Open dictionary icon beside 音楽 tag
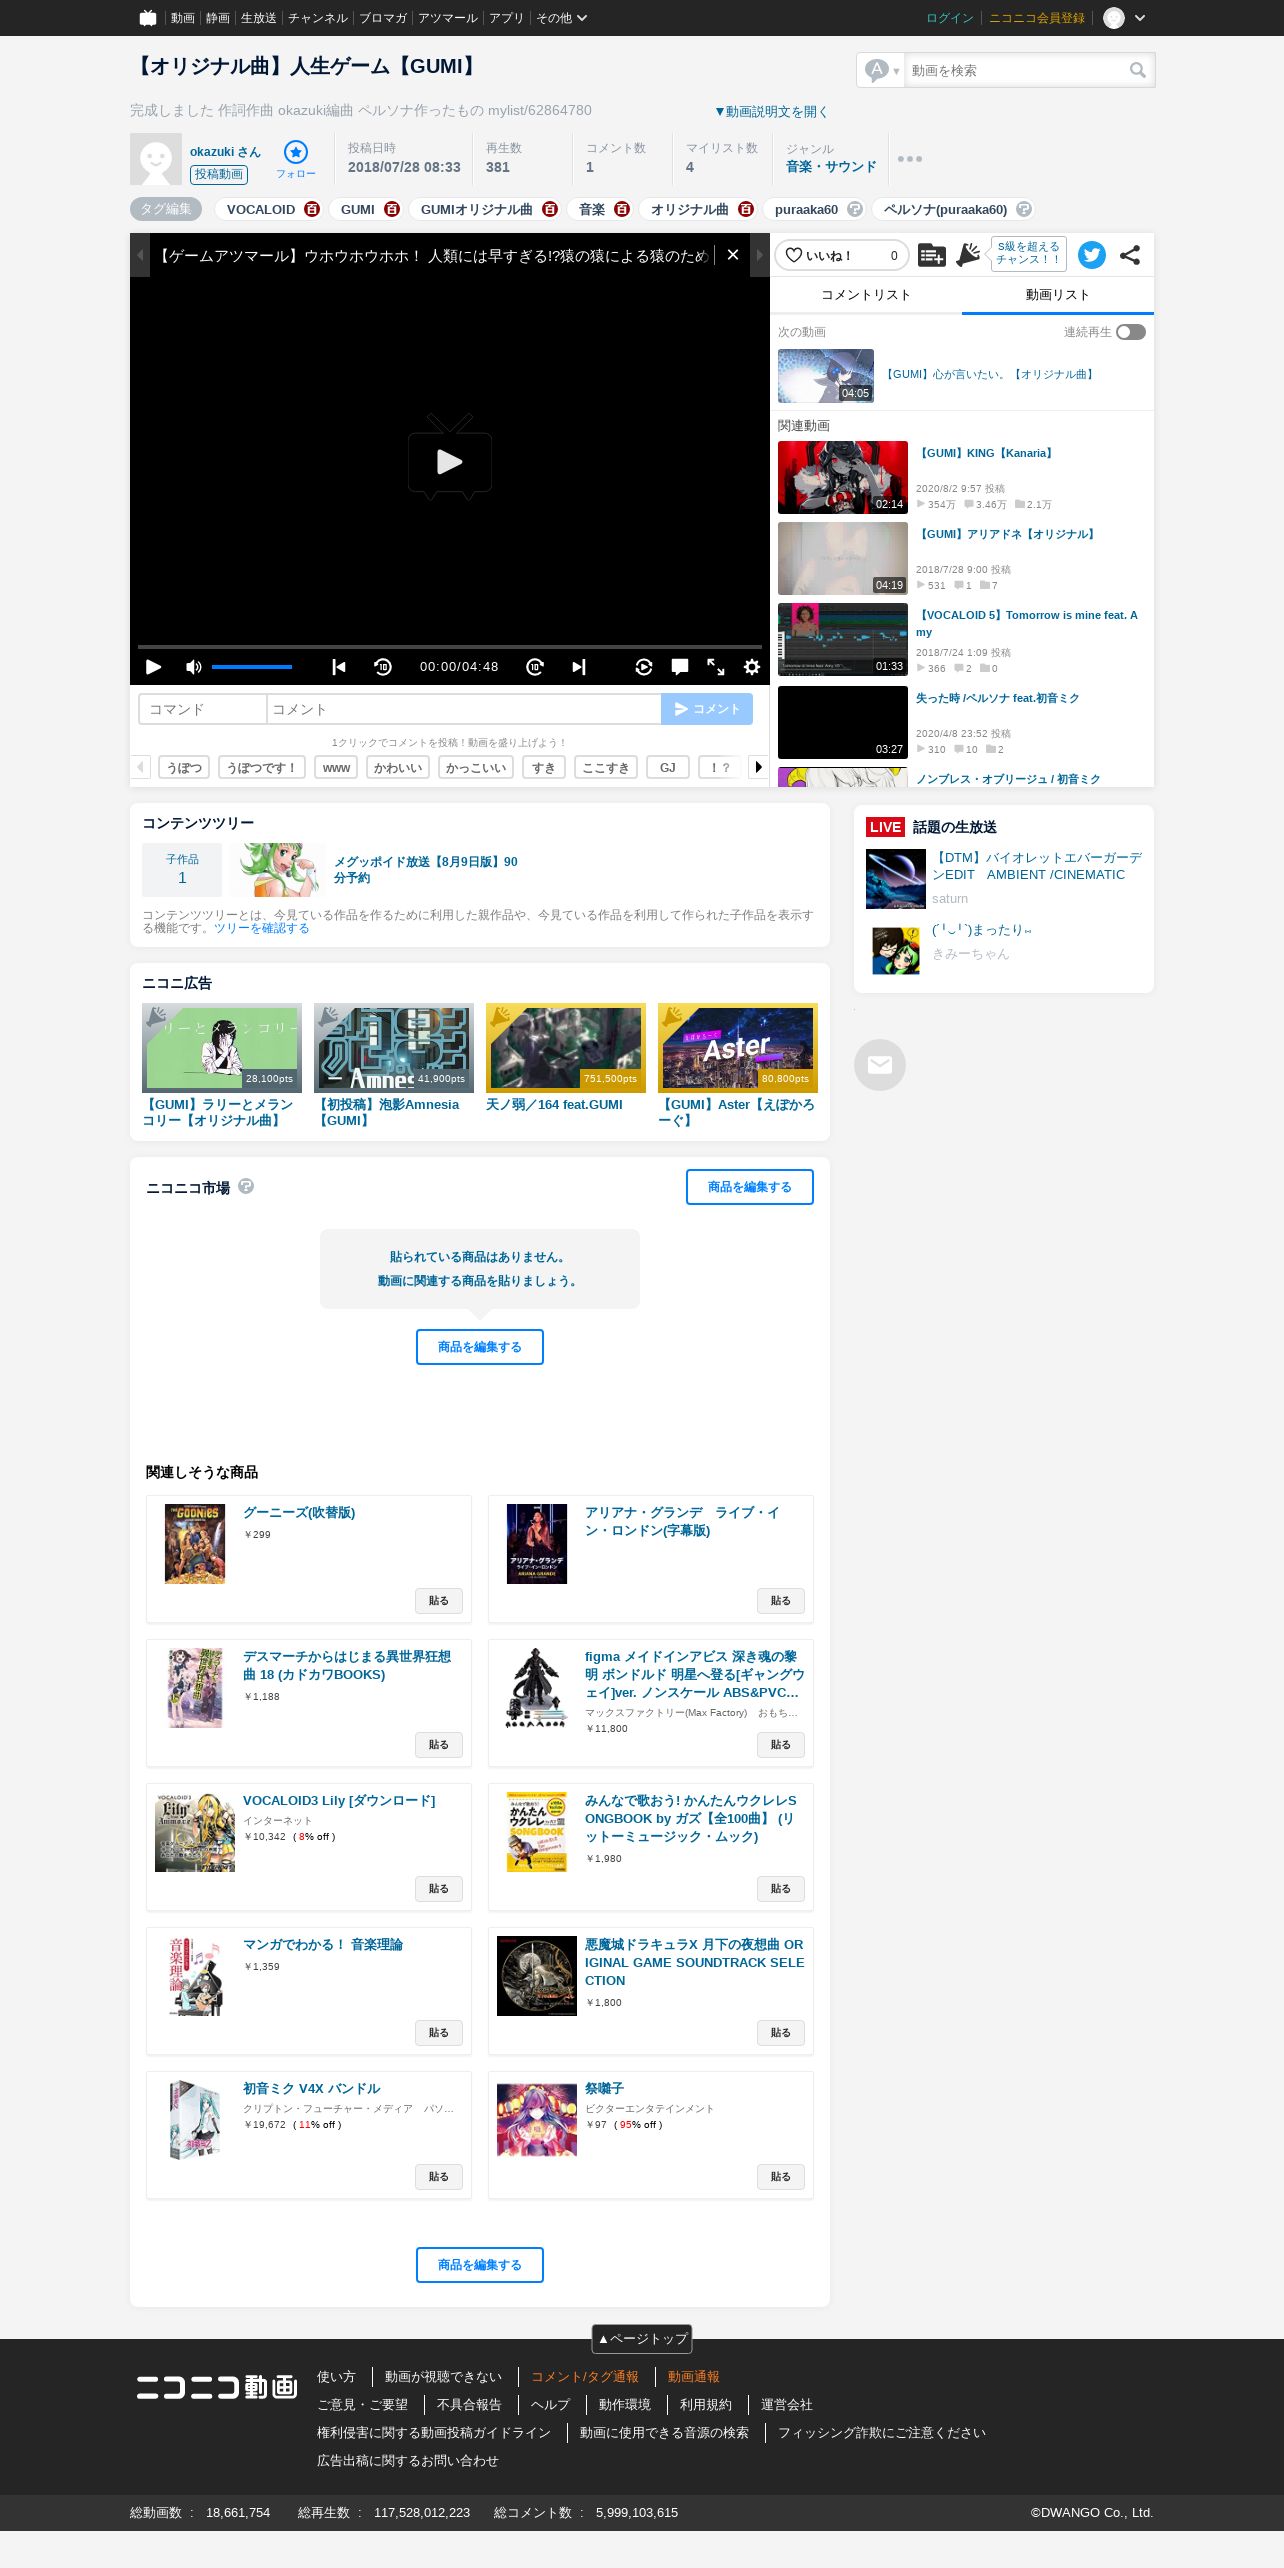The image size is (1284, 2568). click(x=622, y=209)
